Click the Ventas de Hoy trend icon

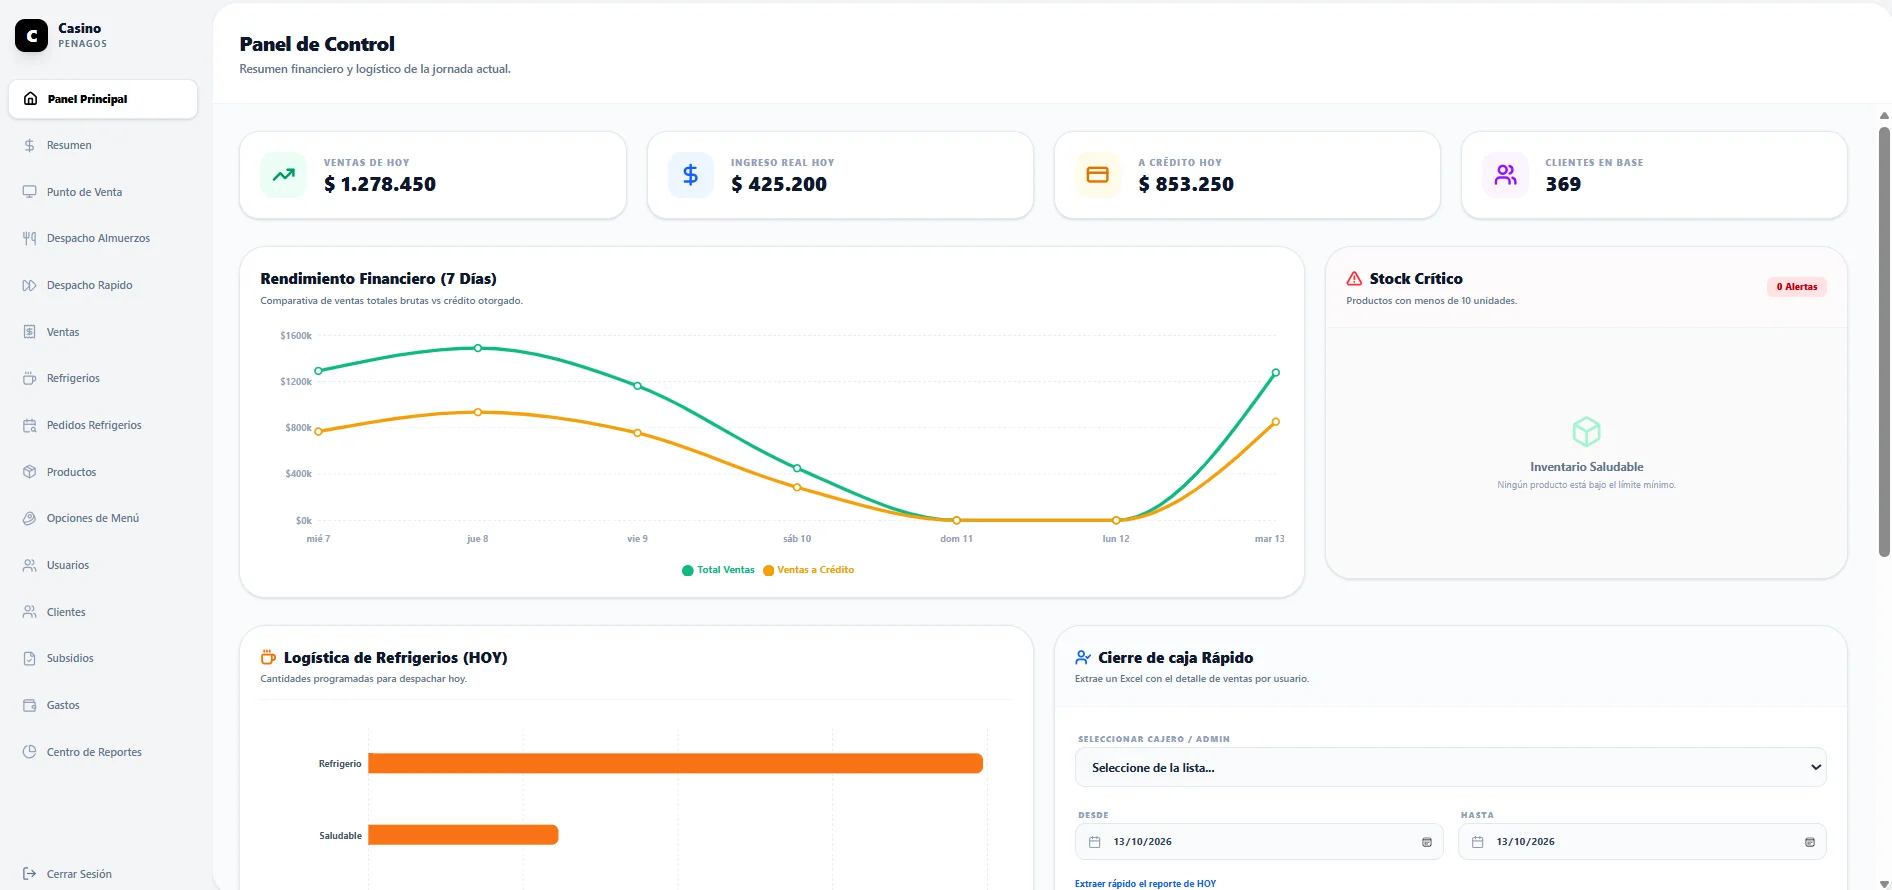pos(284,174)
